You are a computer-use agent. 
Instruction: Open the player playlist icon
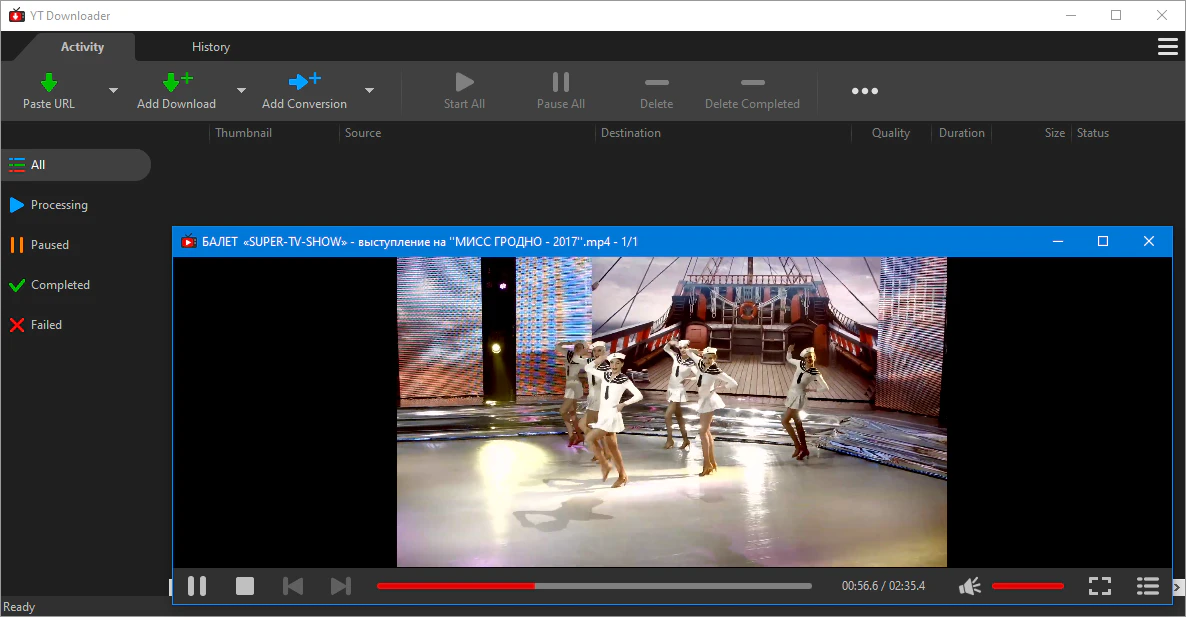1148,586
